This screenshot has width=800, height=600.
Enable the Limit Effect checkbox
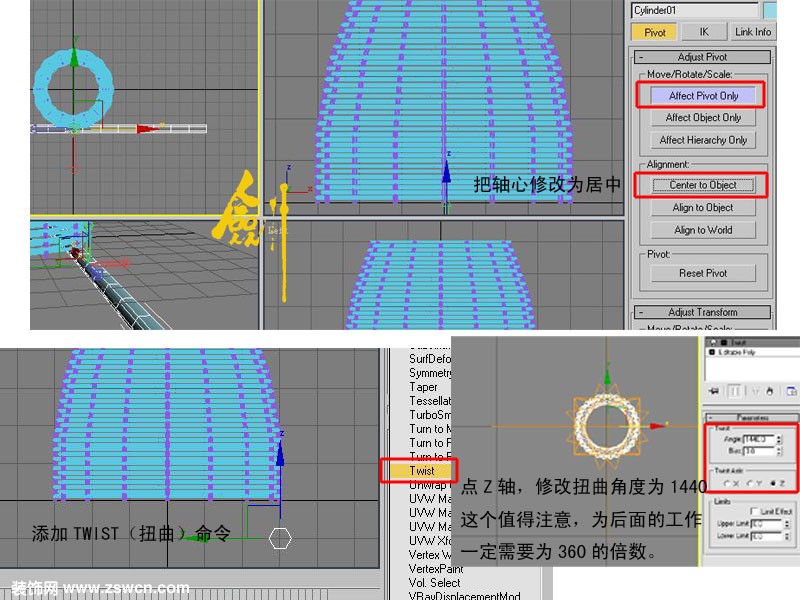click(754, 511)
